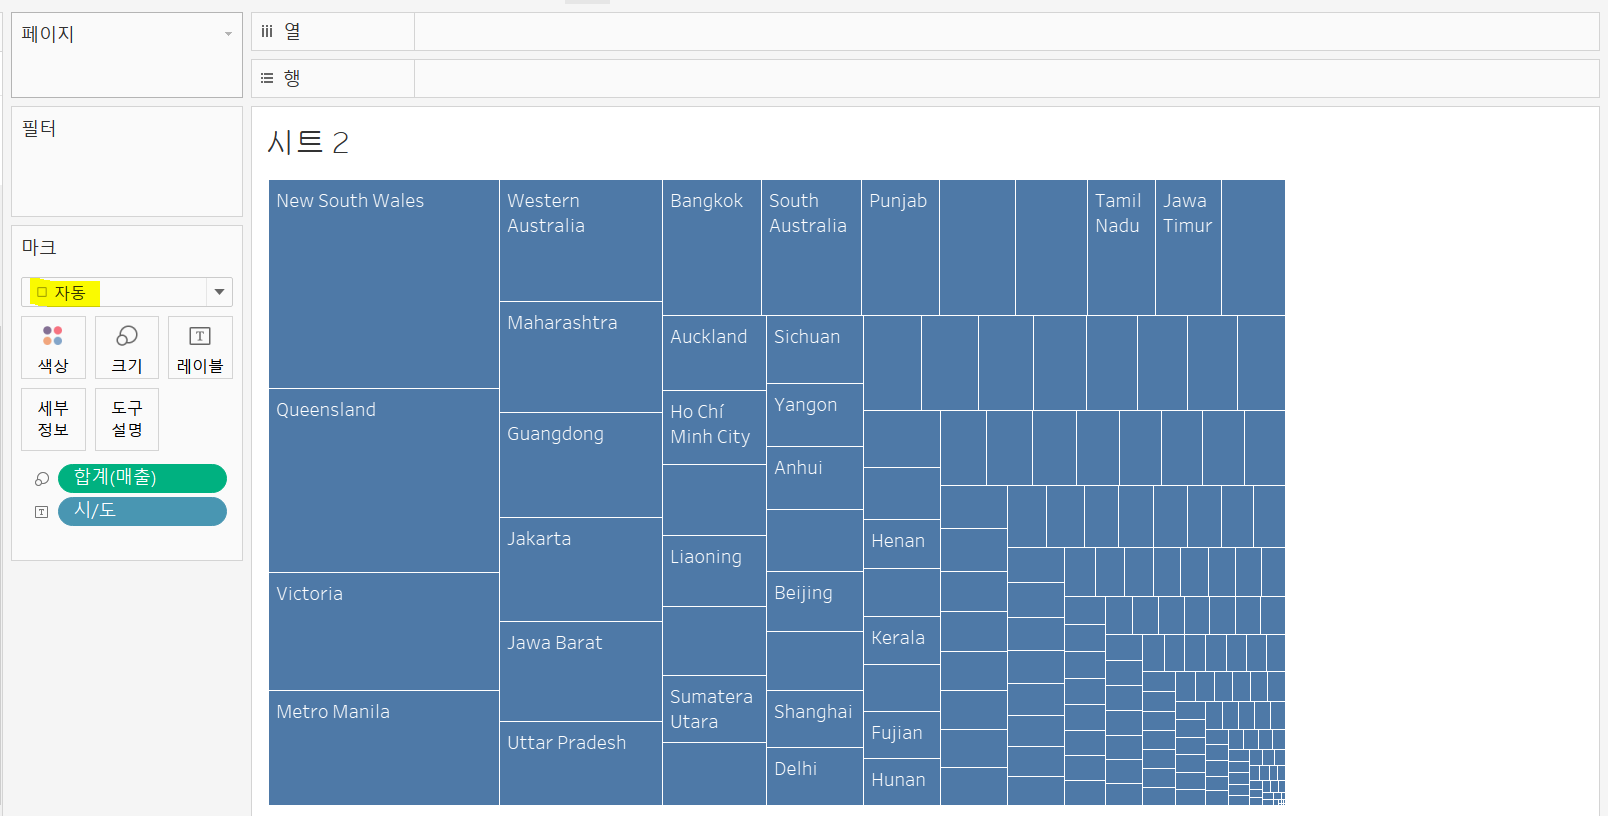
Task: Select the Fujian treemap tile
Action: (902, 735)
